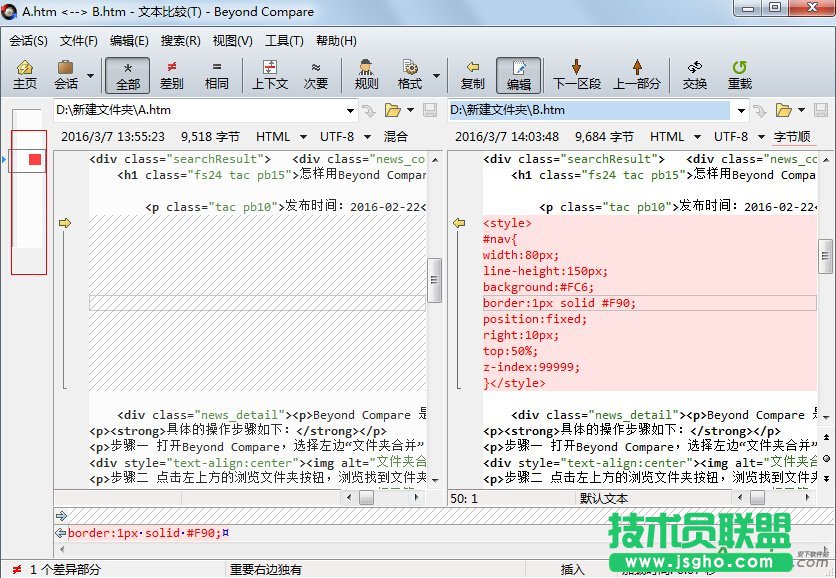Open the 工具(T) menu
The image size is (836, 578).
pyautogui.click(x=285, y=42)
